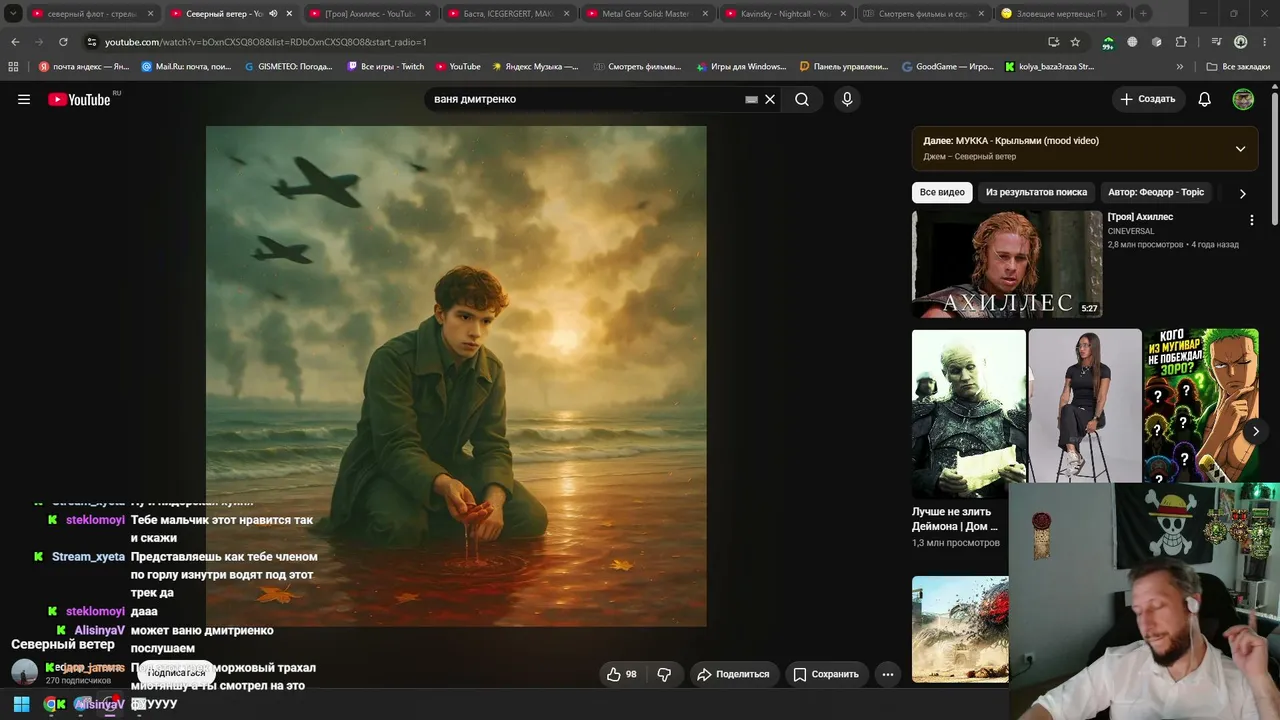This screenshot has width=1280, height=720.
Task: Click the Поделиться share button
Action: pyautogui.click(x=733, y=674)
